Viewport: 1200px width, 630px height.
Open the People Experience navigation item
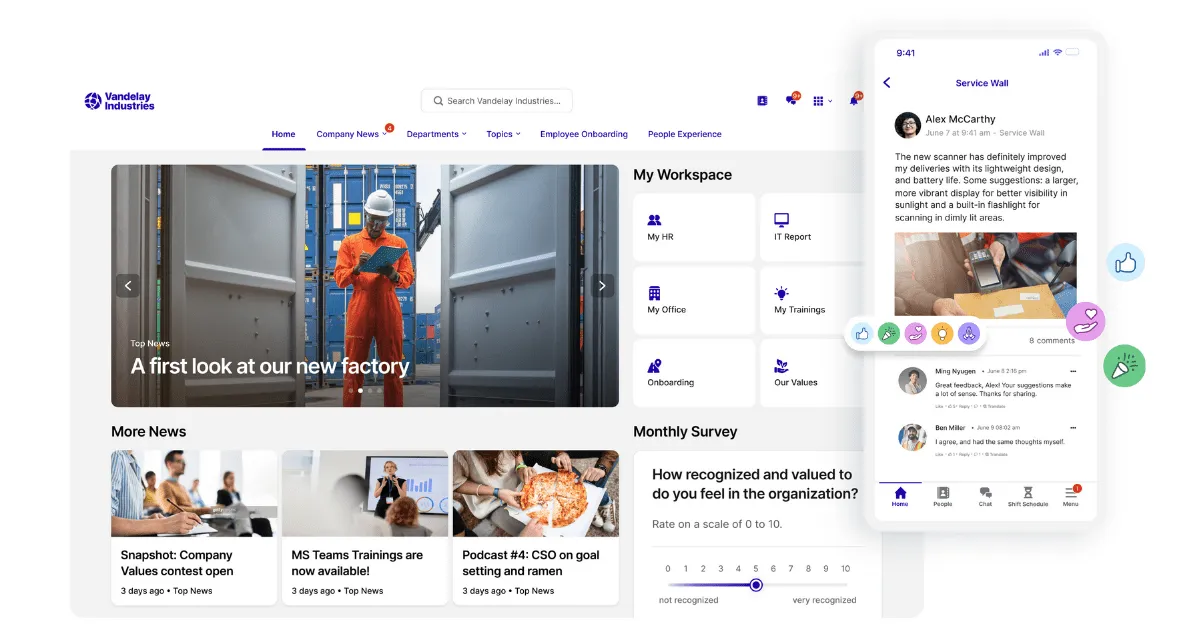click(686, 133)
